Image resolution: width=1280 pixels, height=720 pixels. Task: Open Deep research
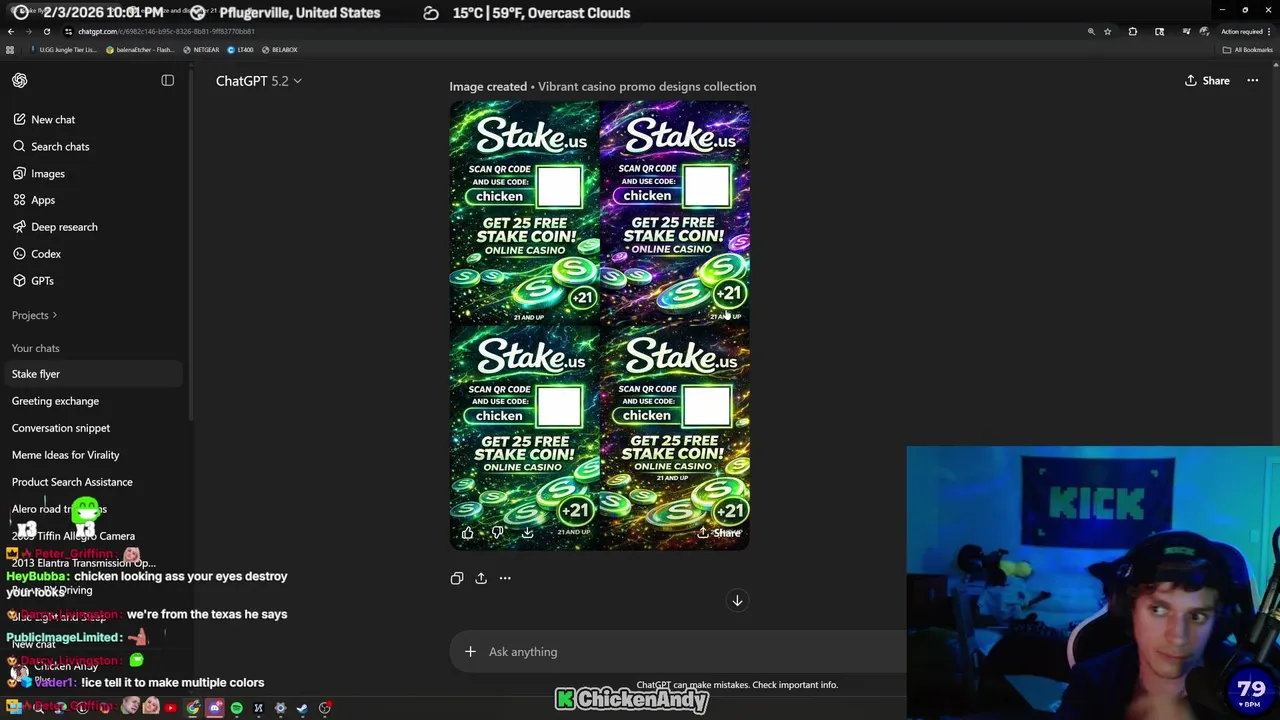pos(55,227)
